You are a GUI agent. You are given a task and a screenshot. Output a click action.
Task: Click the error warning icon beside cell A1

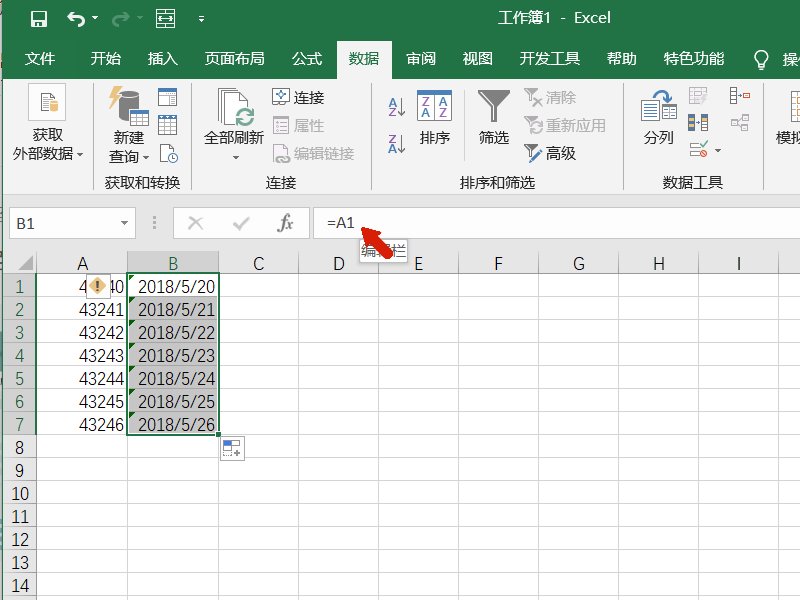tap(97, 285)
